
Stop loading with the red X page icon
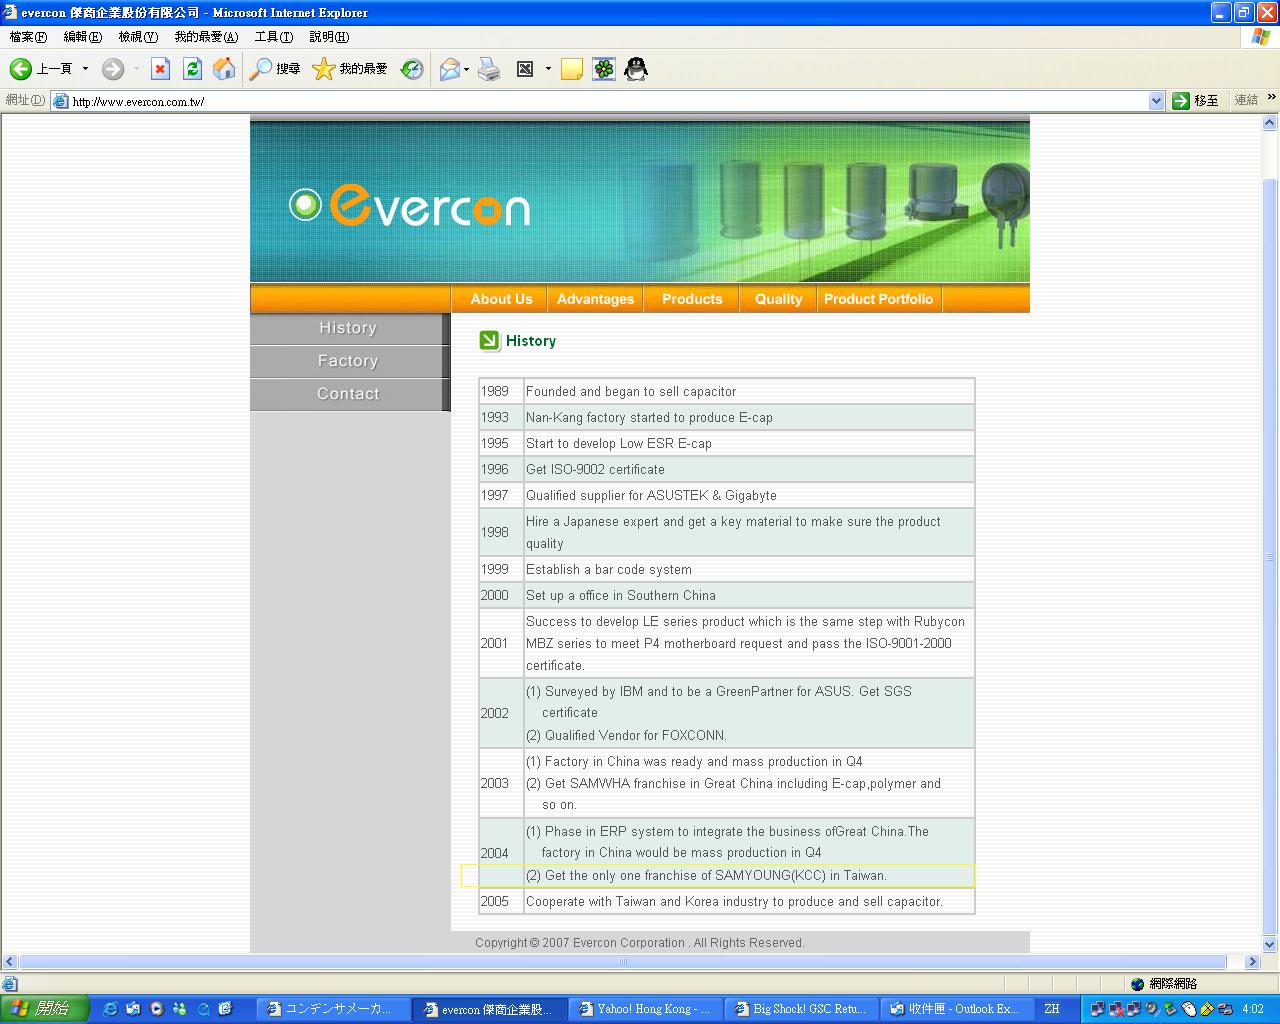click(160, 69)
